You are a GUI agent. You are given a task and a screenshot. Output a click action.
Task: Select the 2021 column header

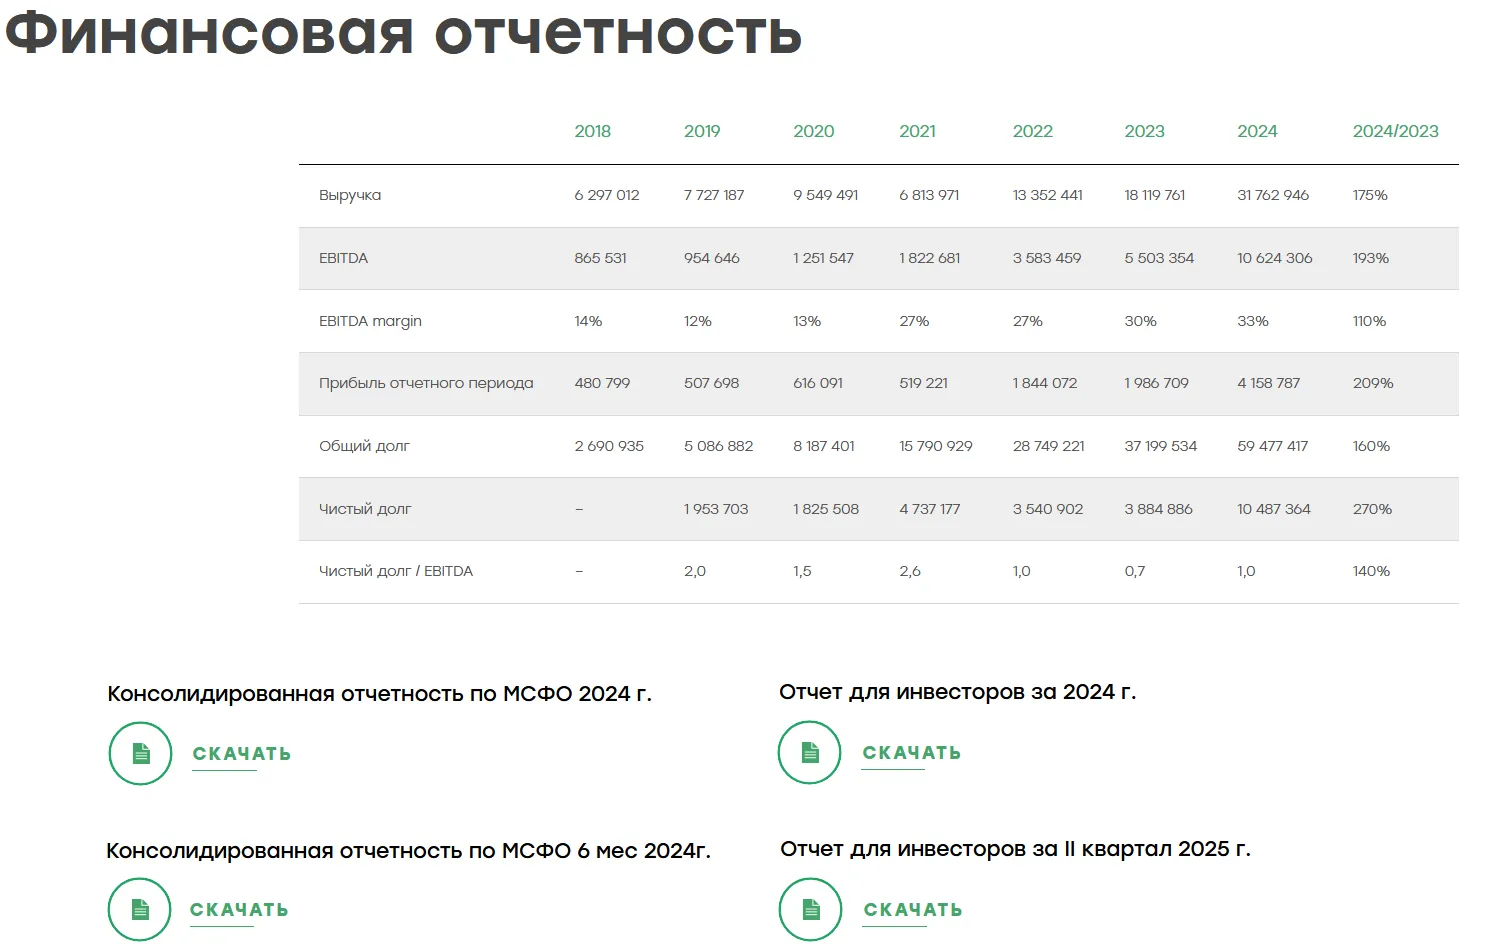pos(918,131)
